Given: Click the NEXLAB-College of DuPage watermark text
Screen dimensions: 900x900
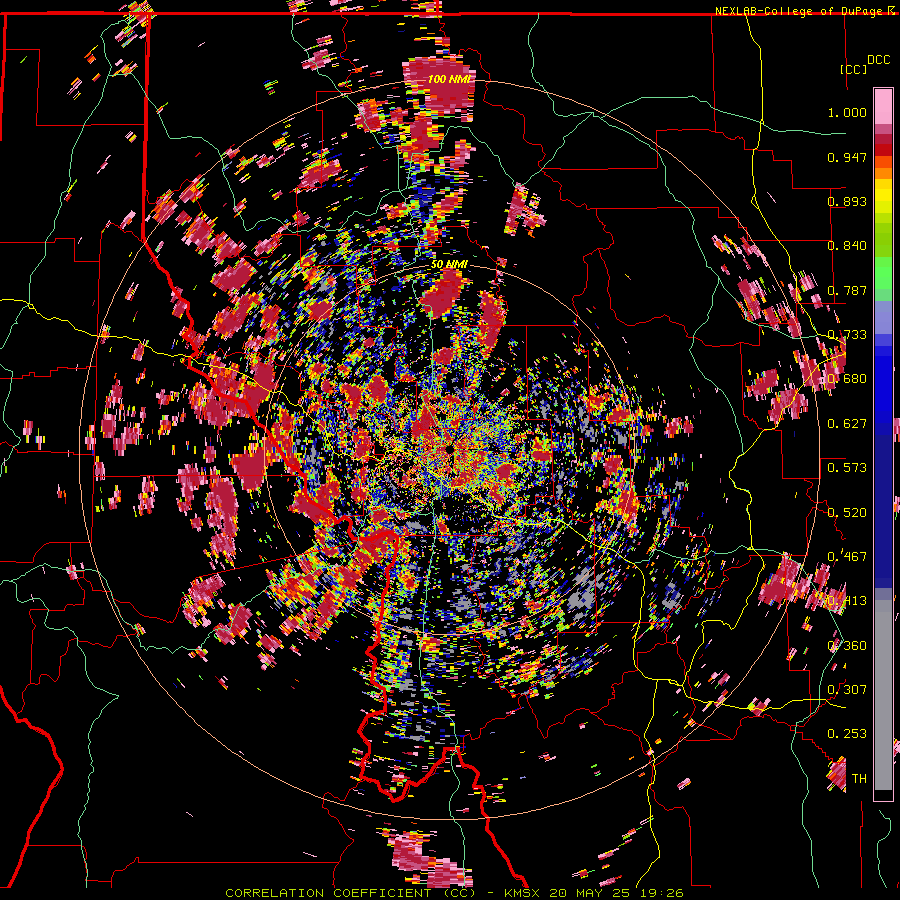Looking at the screenshot, I should click(x=806, y=11).
